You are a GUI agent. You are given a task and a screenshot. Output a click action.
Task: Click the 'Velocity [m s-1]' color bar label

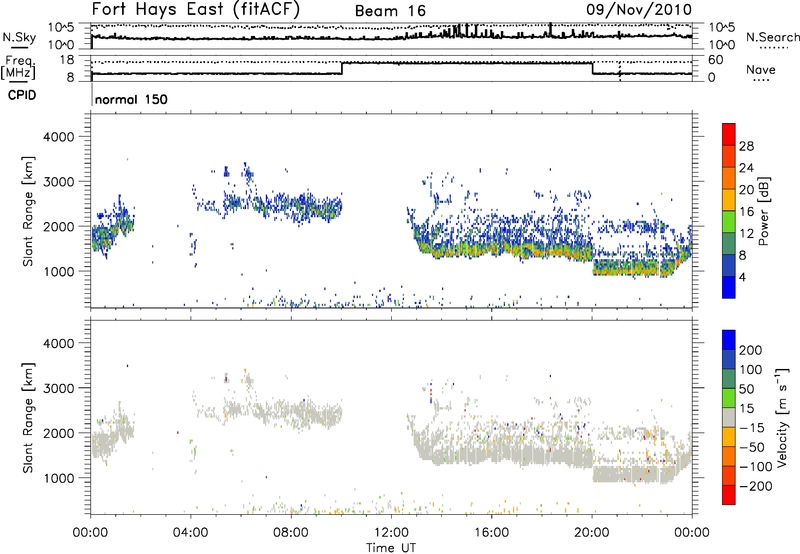click(781, 417)
